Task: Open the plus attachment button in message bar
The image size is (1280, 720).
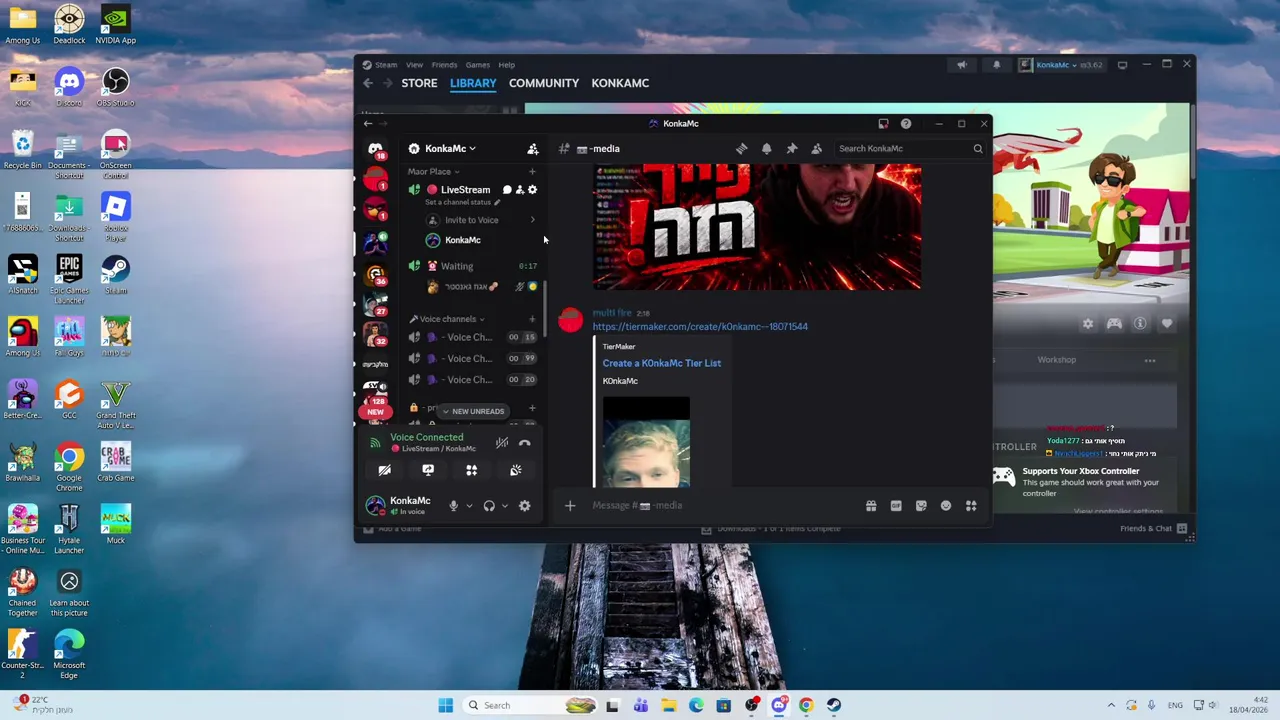Action: (570, 506)
